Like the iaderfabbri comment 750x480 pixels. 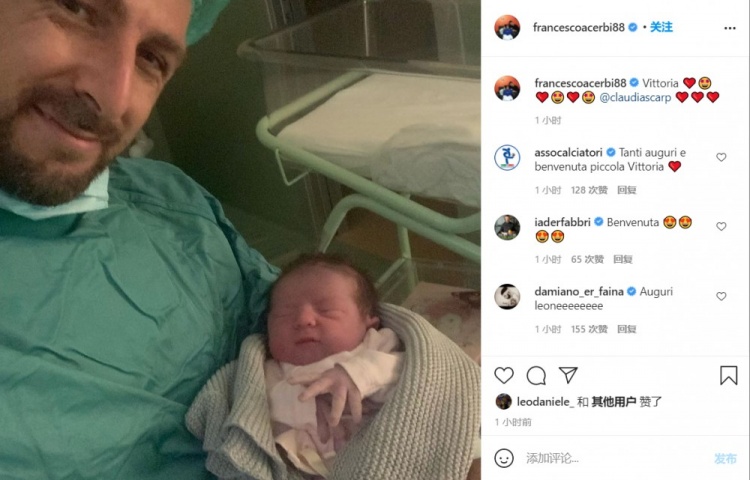pos(721,226)
